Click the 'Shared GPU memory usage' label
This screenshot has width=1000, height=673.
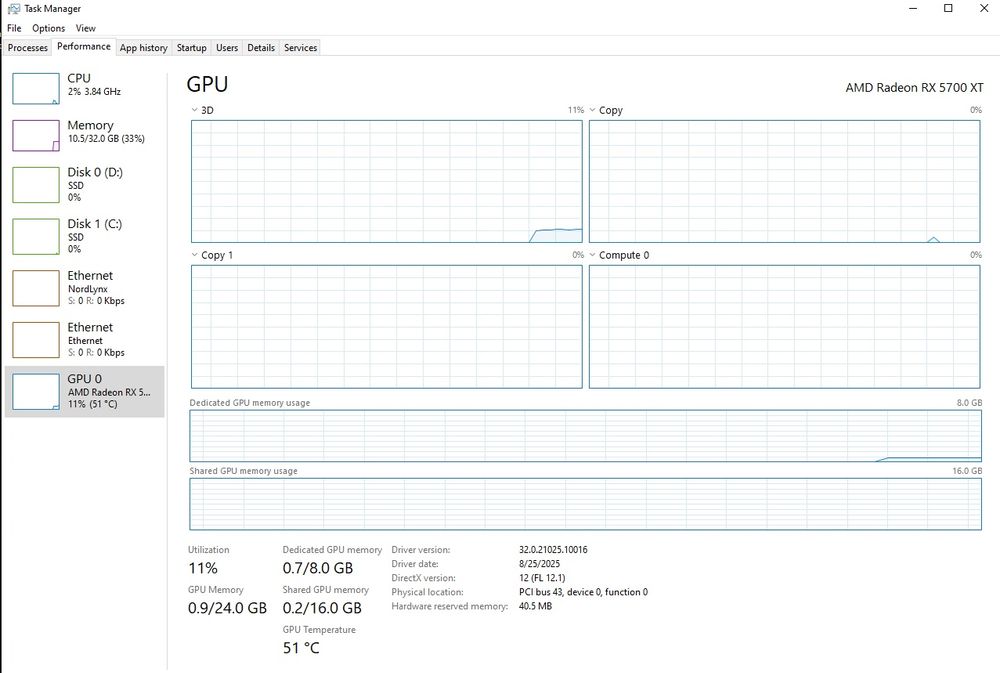pos(243,471)
